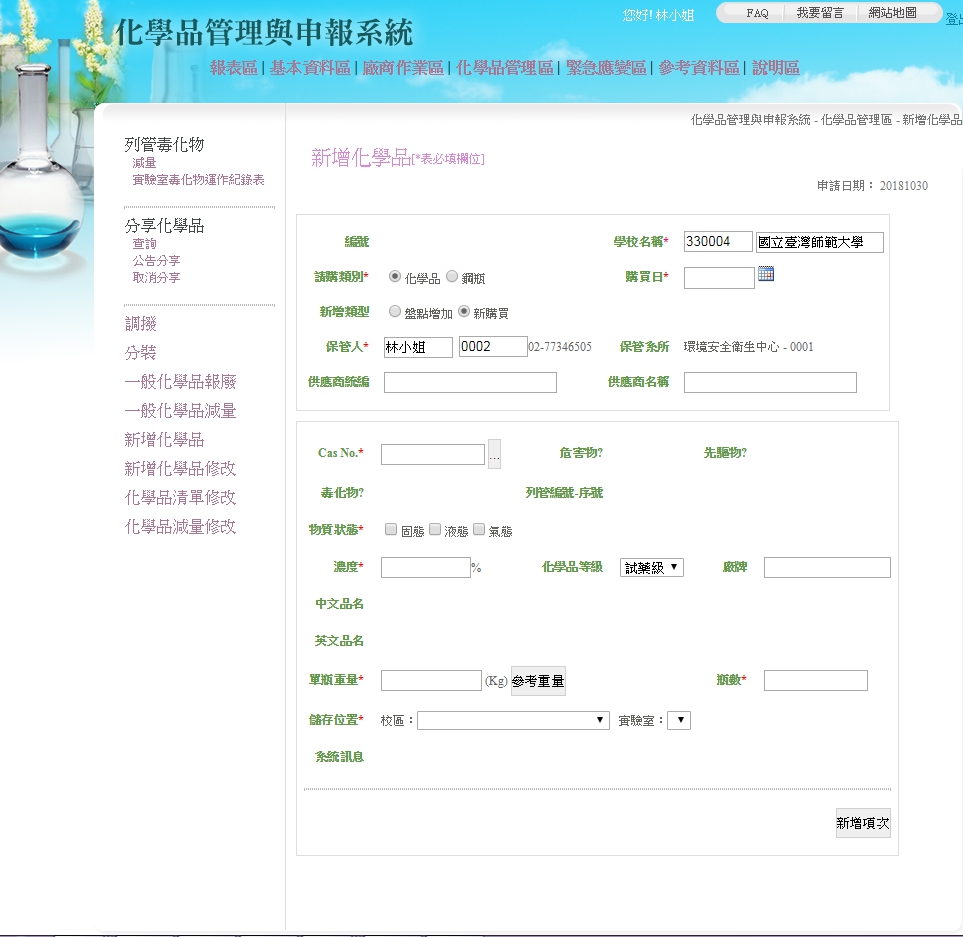963x937 pixels.
Task: Select the 化學品 request type radio
Action: [x=395, y=276]
